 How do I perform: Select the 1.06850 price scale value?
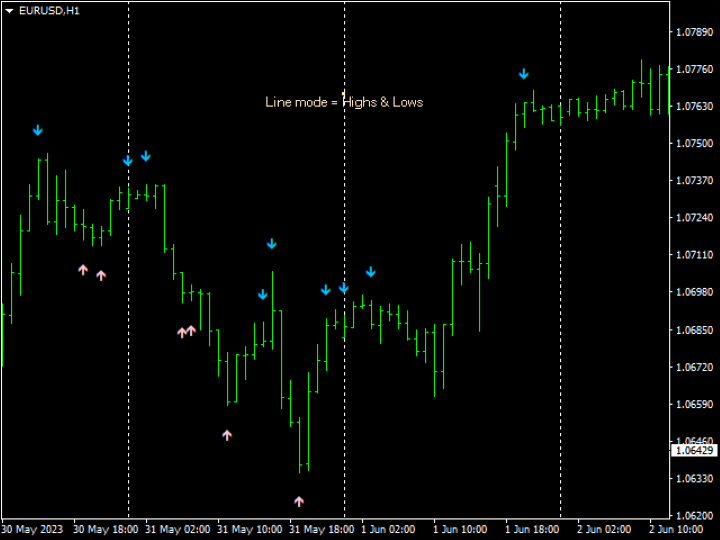(695, 330)
